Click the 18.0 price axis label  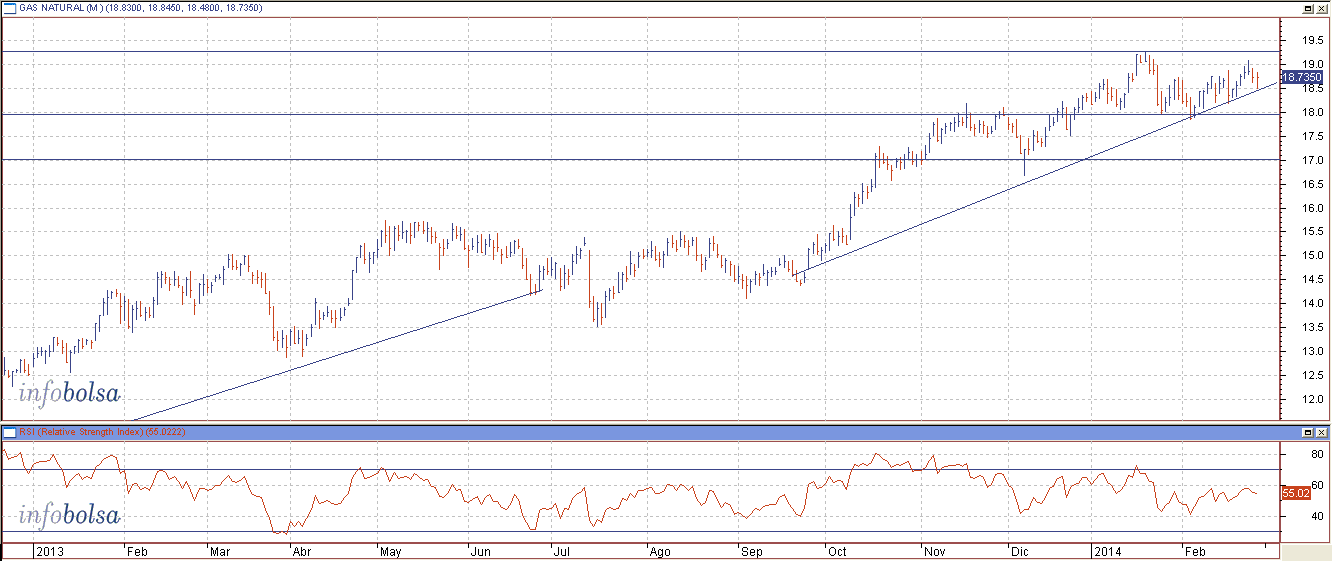pyautogui.click(x=1313, y=112)
